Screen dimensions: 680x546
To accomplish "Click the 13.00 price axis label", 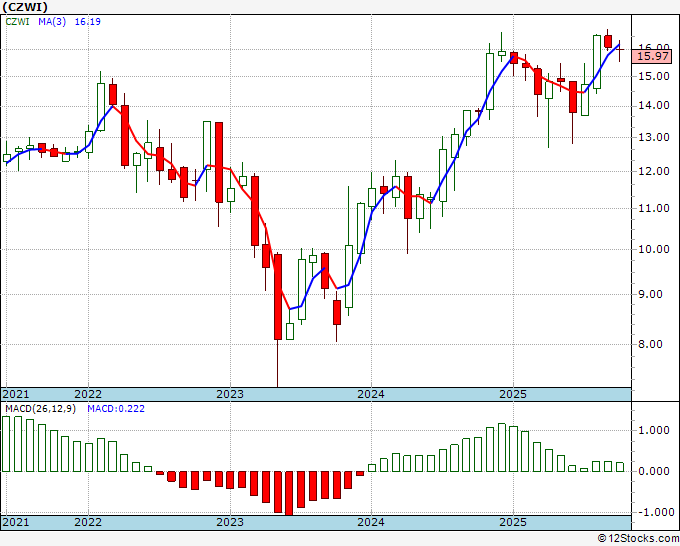I will coord(654,137).
